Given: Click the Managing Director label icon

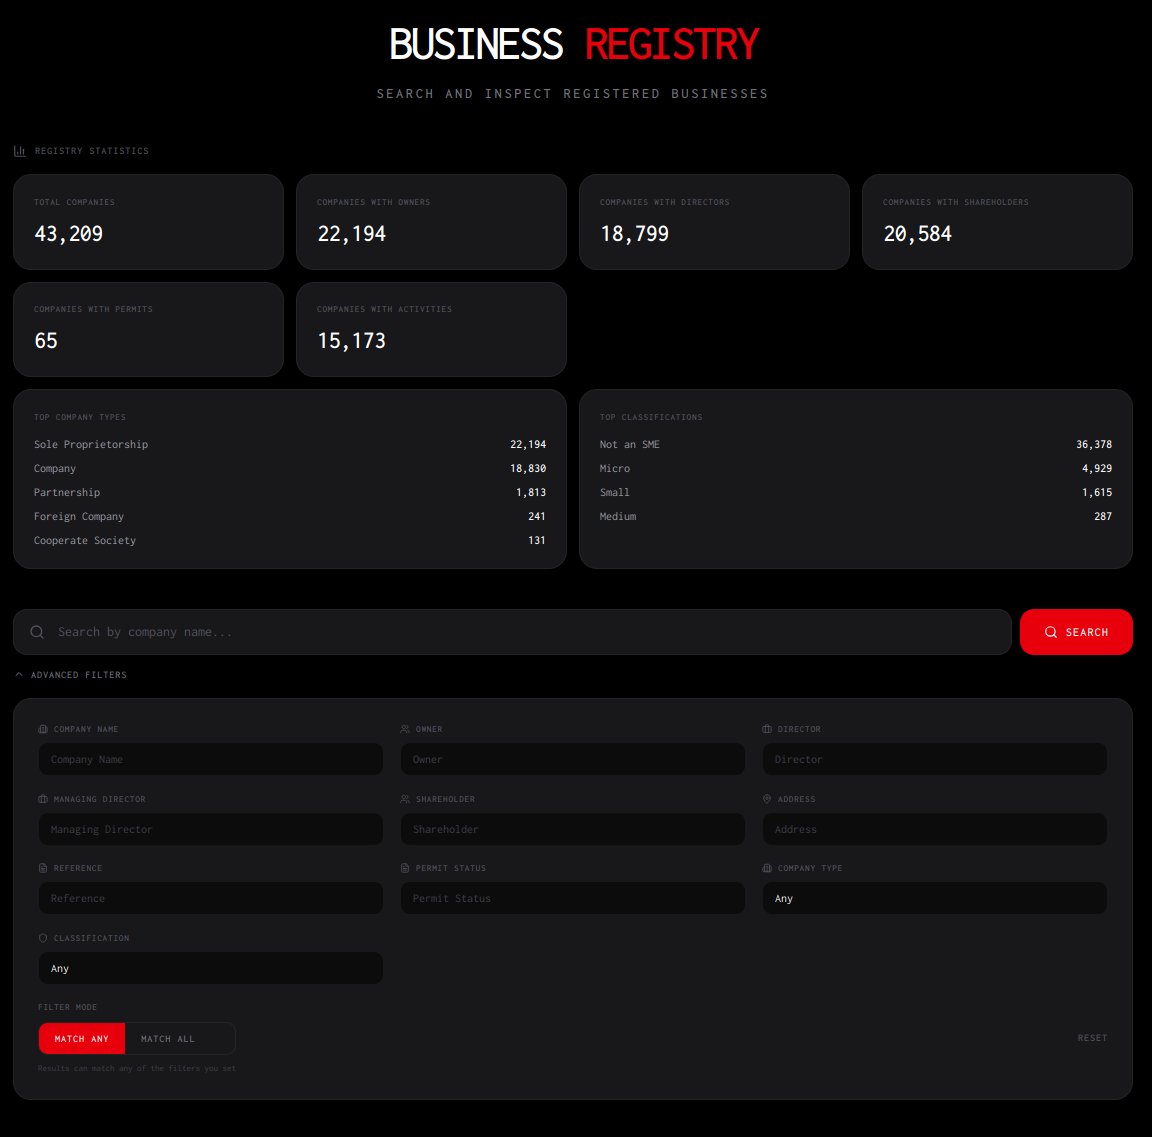Looking at the screenshot, I should (43, 799).
